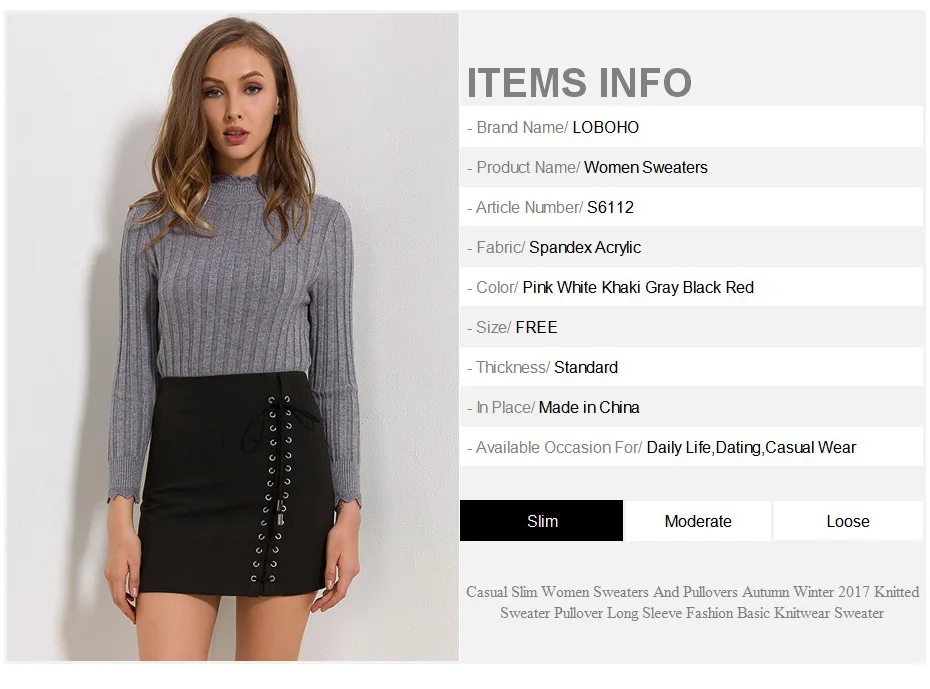Click the Fabric Spandex Acrylic row

pos(692,247)
